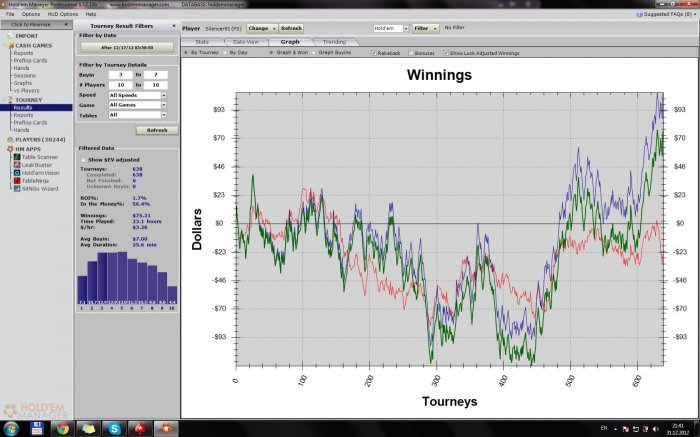
Task: Show hidden system tray icons arrow
Action: (x=616, y=429)
